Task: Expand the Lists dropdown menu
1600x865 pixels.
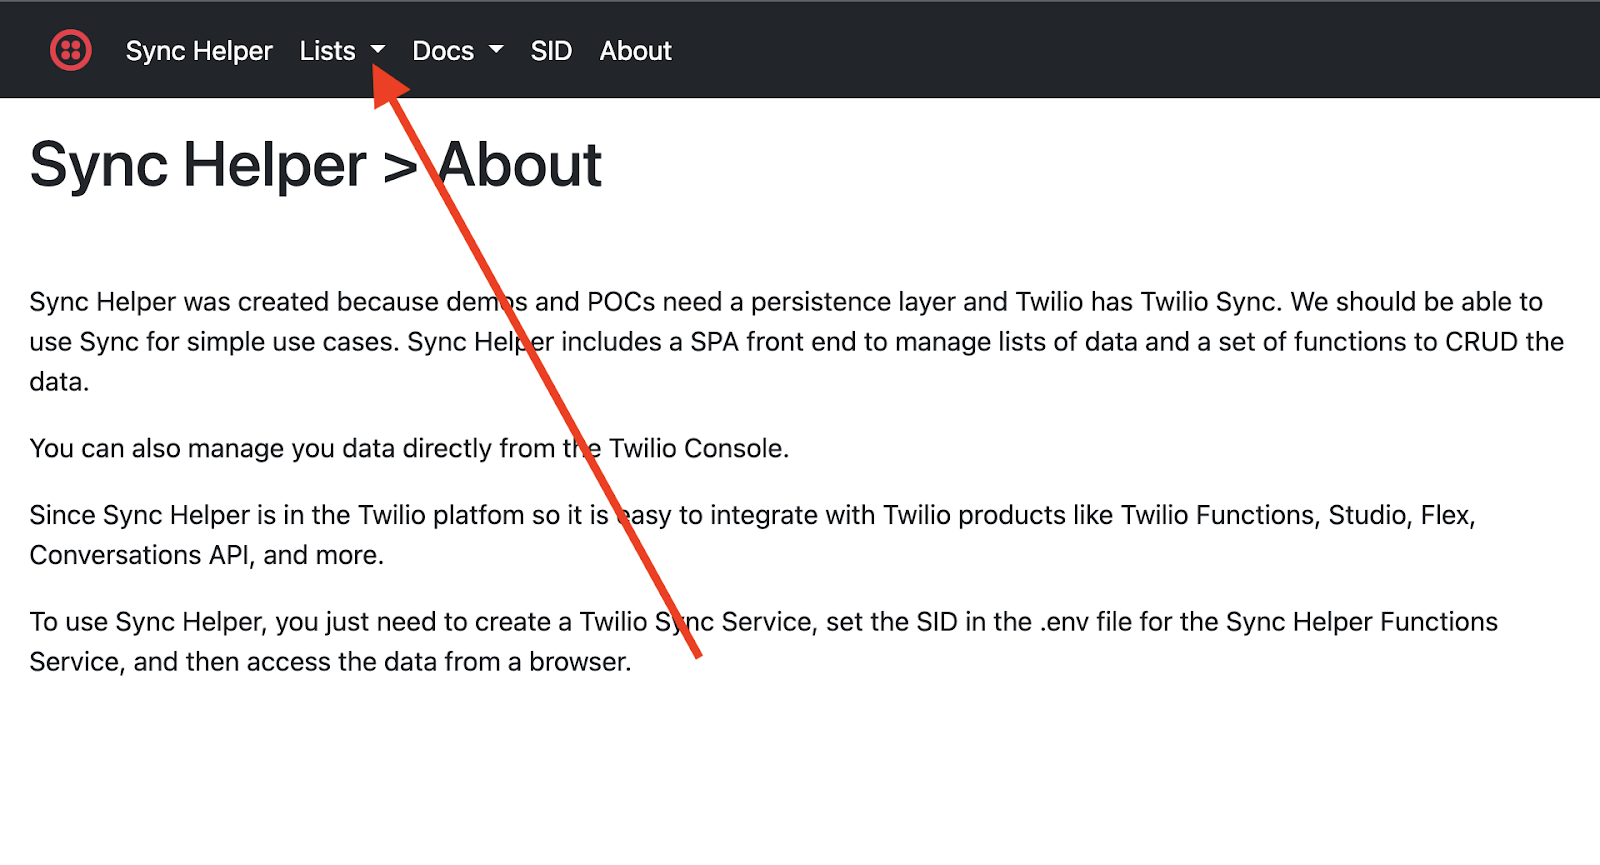Action: tap(342, 51)
